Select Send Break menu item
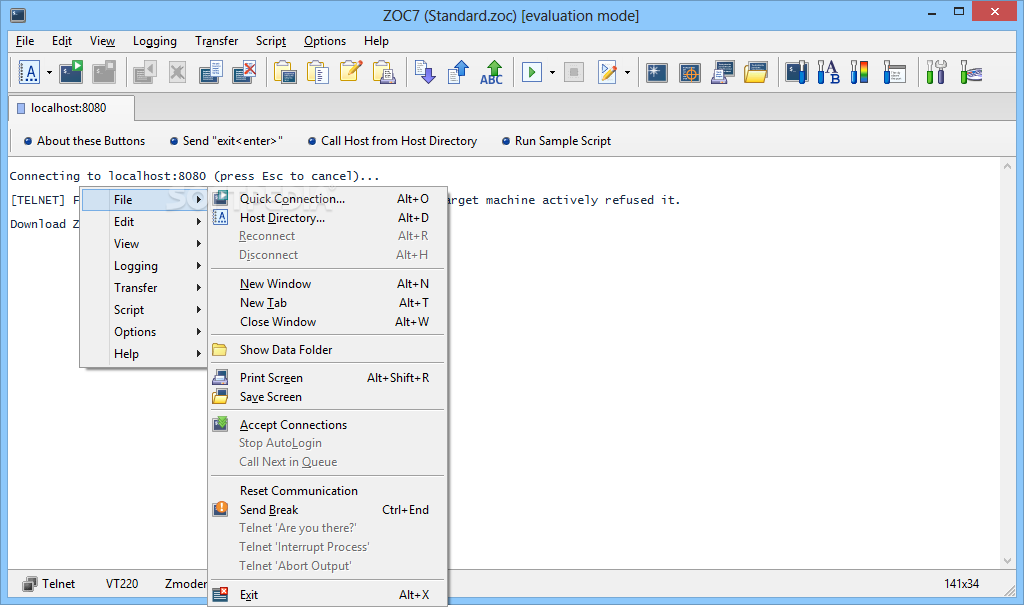Image resolution: width=1024 pixels, height=607 pixels. click(328, 510)
